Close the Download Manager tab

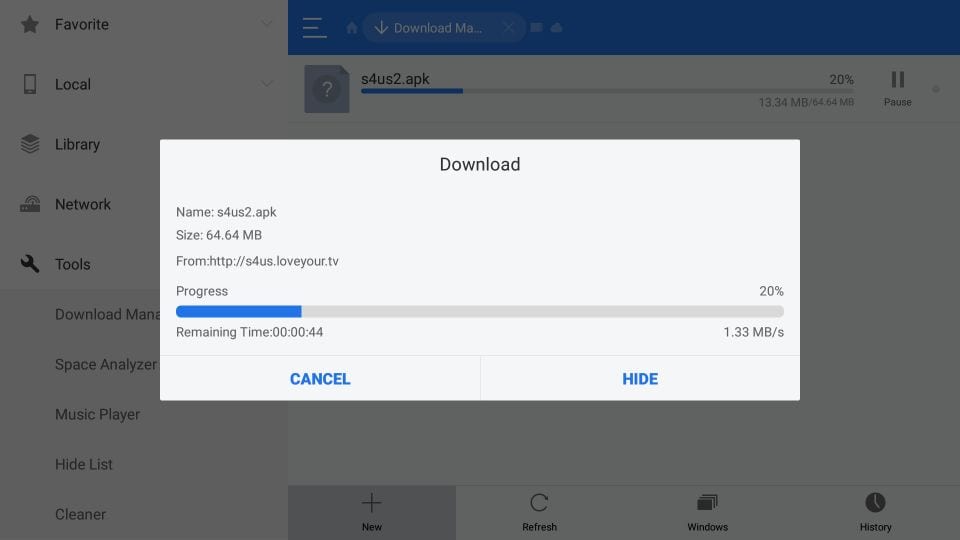(508, 28)
